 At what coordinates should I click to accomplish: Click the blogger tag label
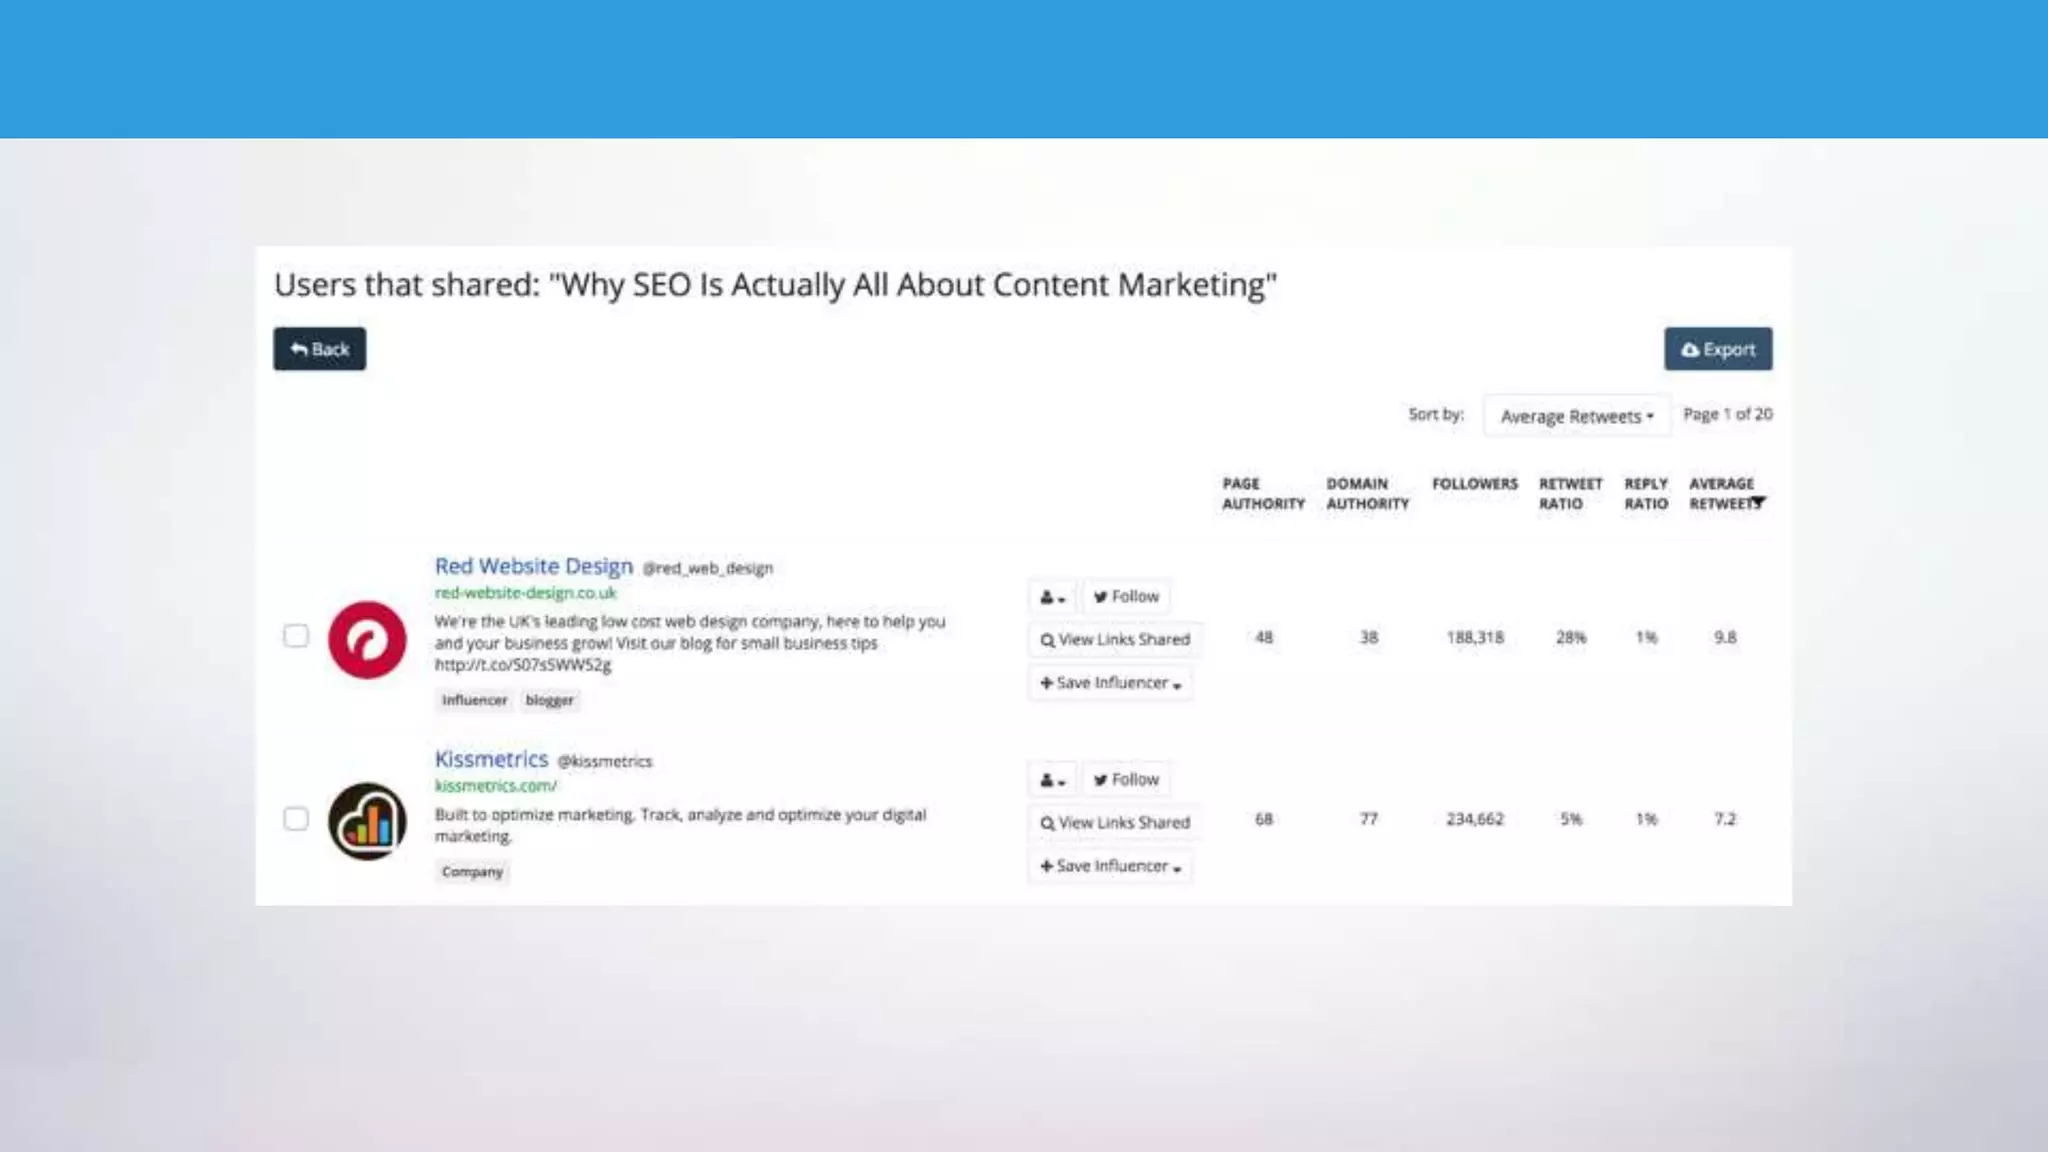click(549, 700)
